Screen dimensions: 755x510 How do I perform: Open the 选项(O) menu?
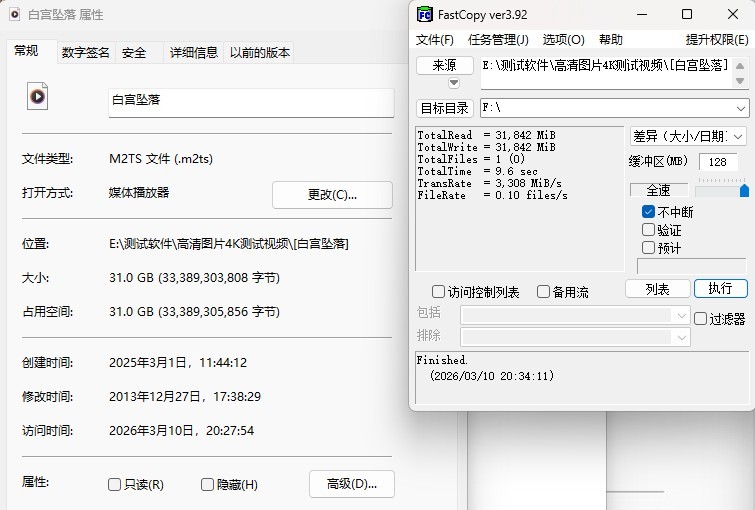(x=563, y=40)
